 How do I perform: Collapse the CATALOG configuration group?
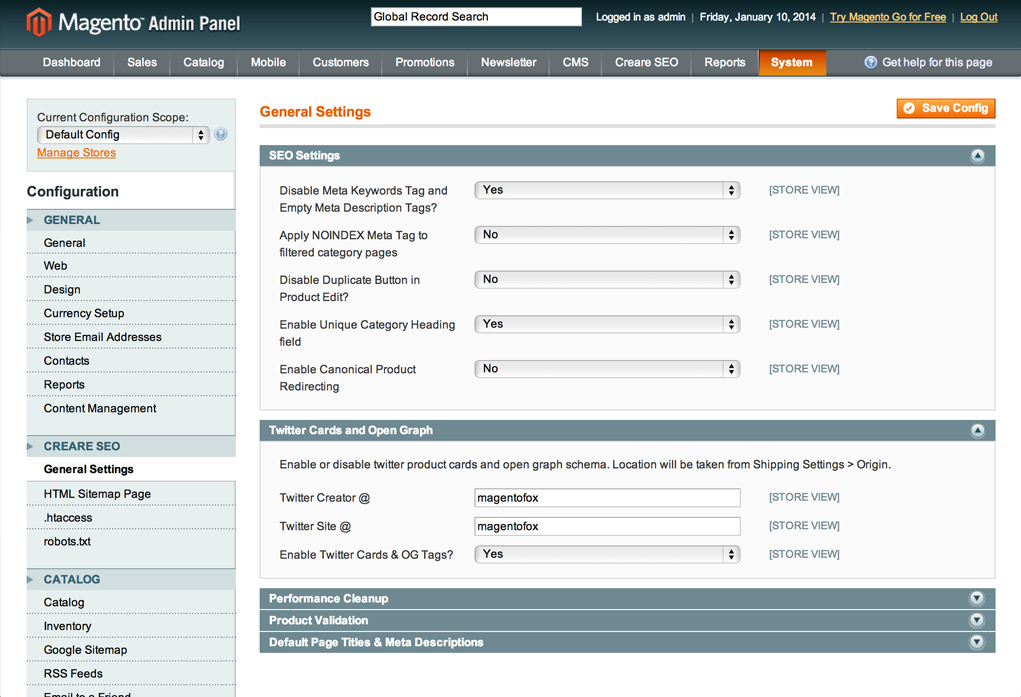(x=131, y=579)
